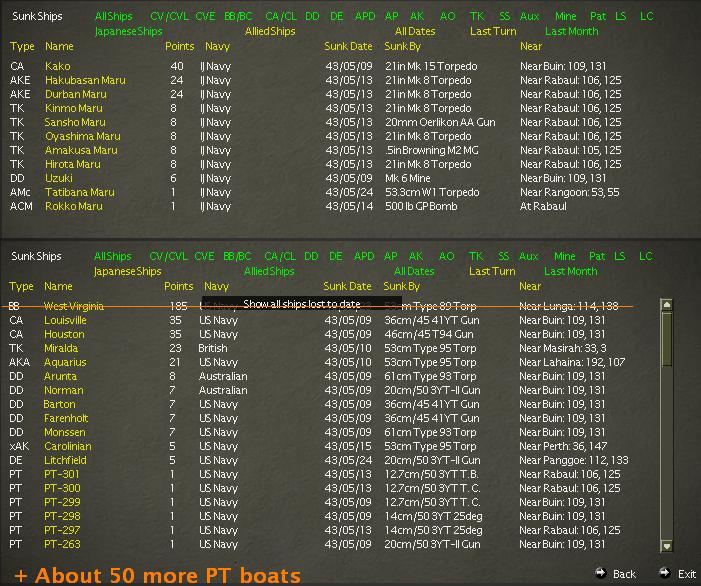The width and height of the screenshot is (701, 586).
Task: Open the sunk ship Uzuki
Action: click(59, 178)
